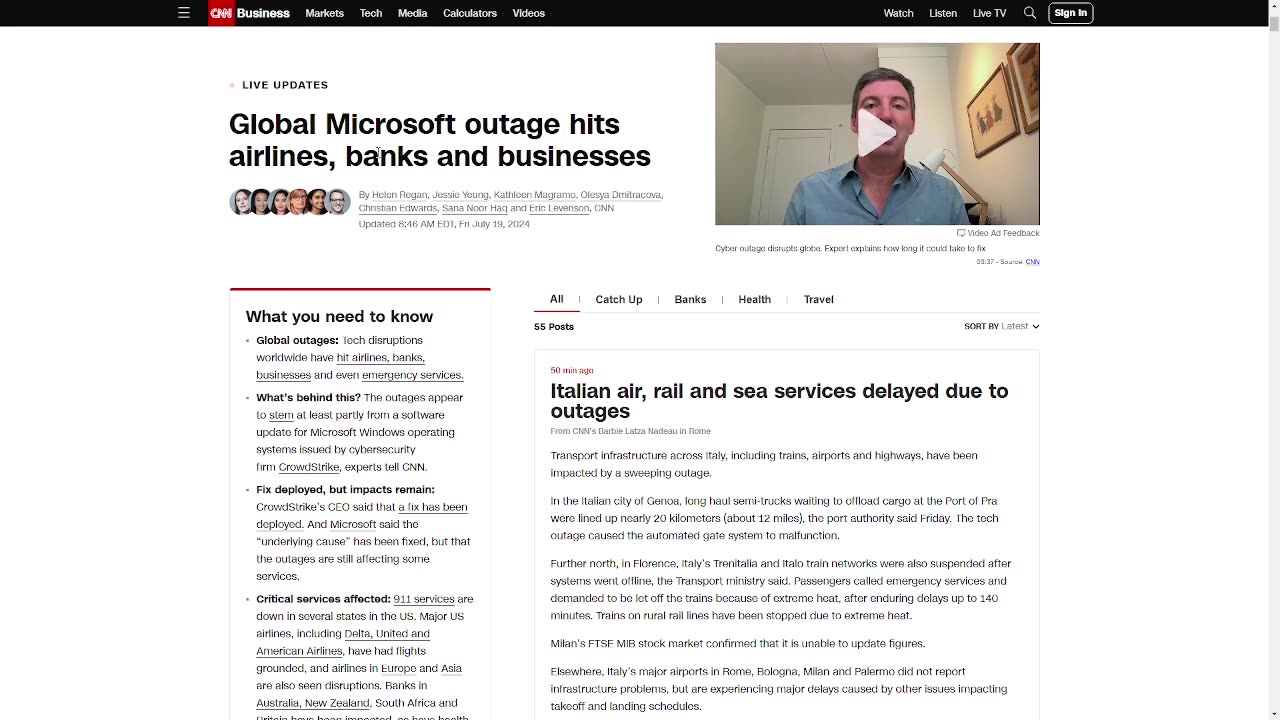Click the '50 min ago' timestamp
Screen dimensions: 1280x720
(572, 370)
